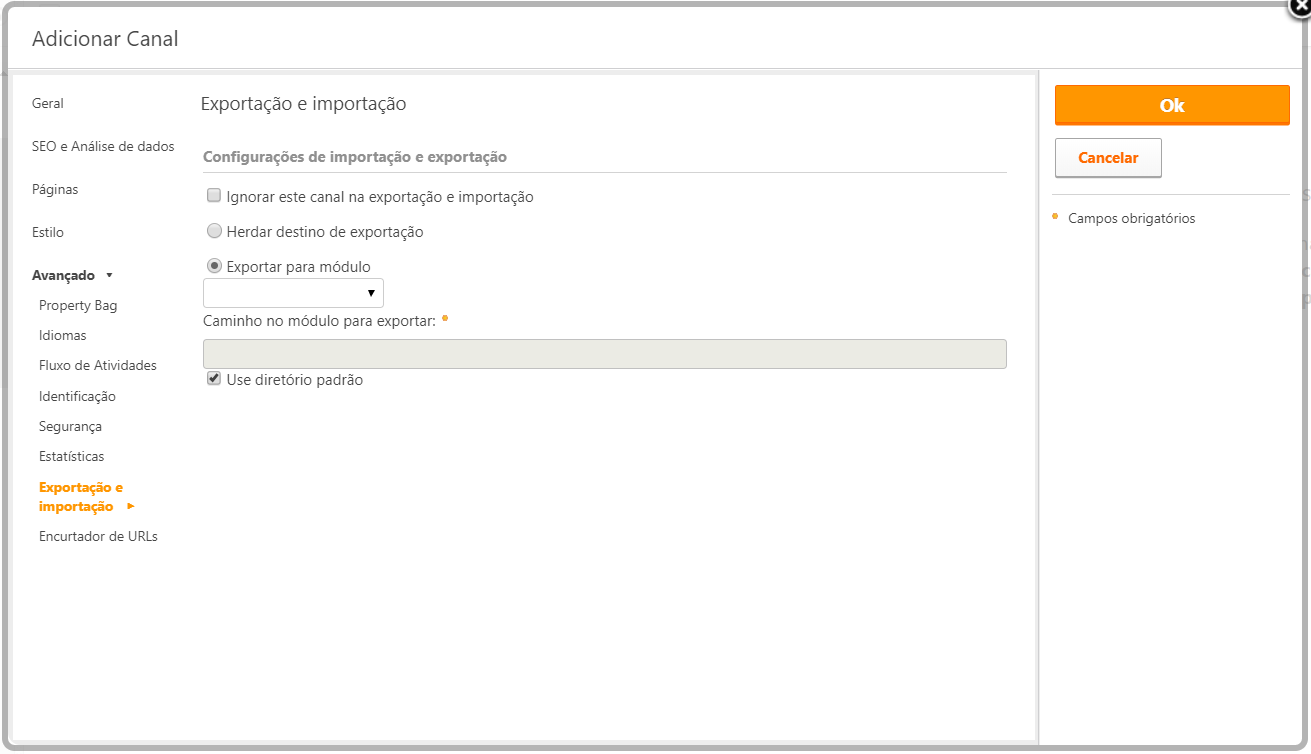The height and width of the screenshot is (754, 1311).
Task: Select Herdar destino de exportação radio
Action: point(214,231)
